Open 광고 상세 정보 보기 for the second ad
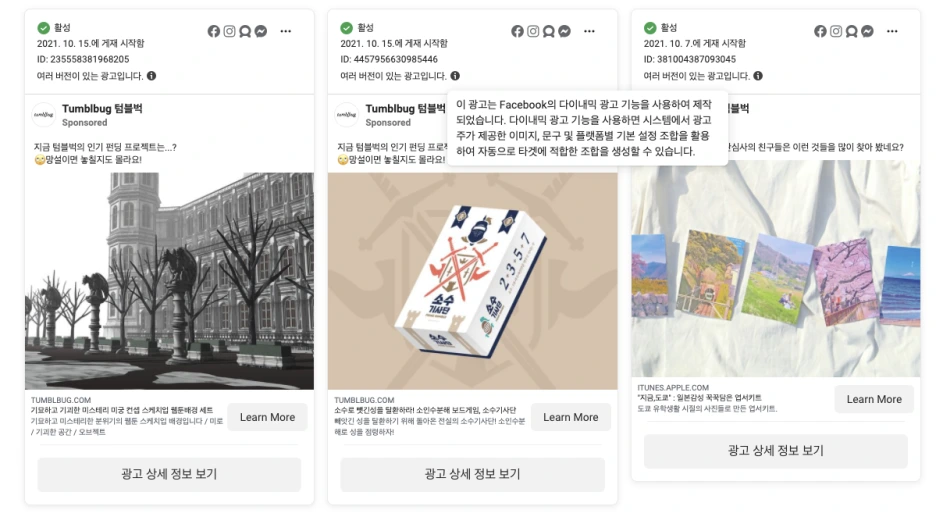 (472, 474)
